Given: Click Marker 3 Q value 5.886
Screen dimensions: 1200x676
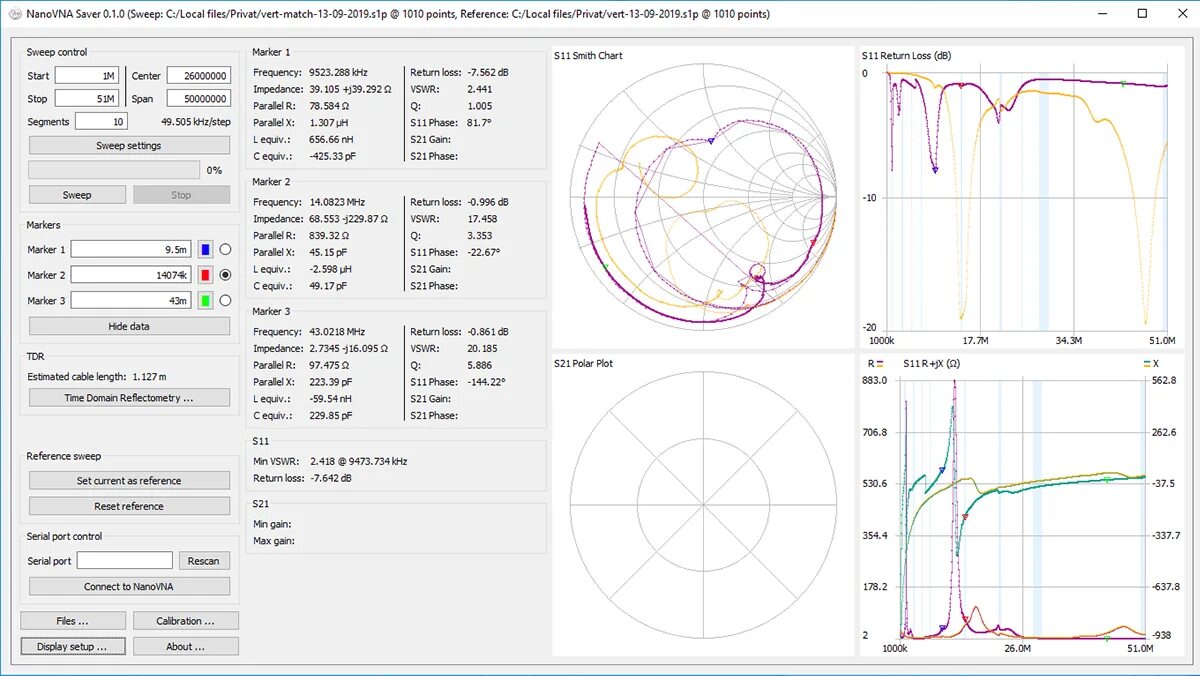Looking at the screenshot, I should click(x=479, y=366).
